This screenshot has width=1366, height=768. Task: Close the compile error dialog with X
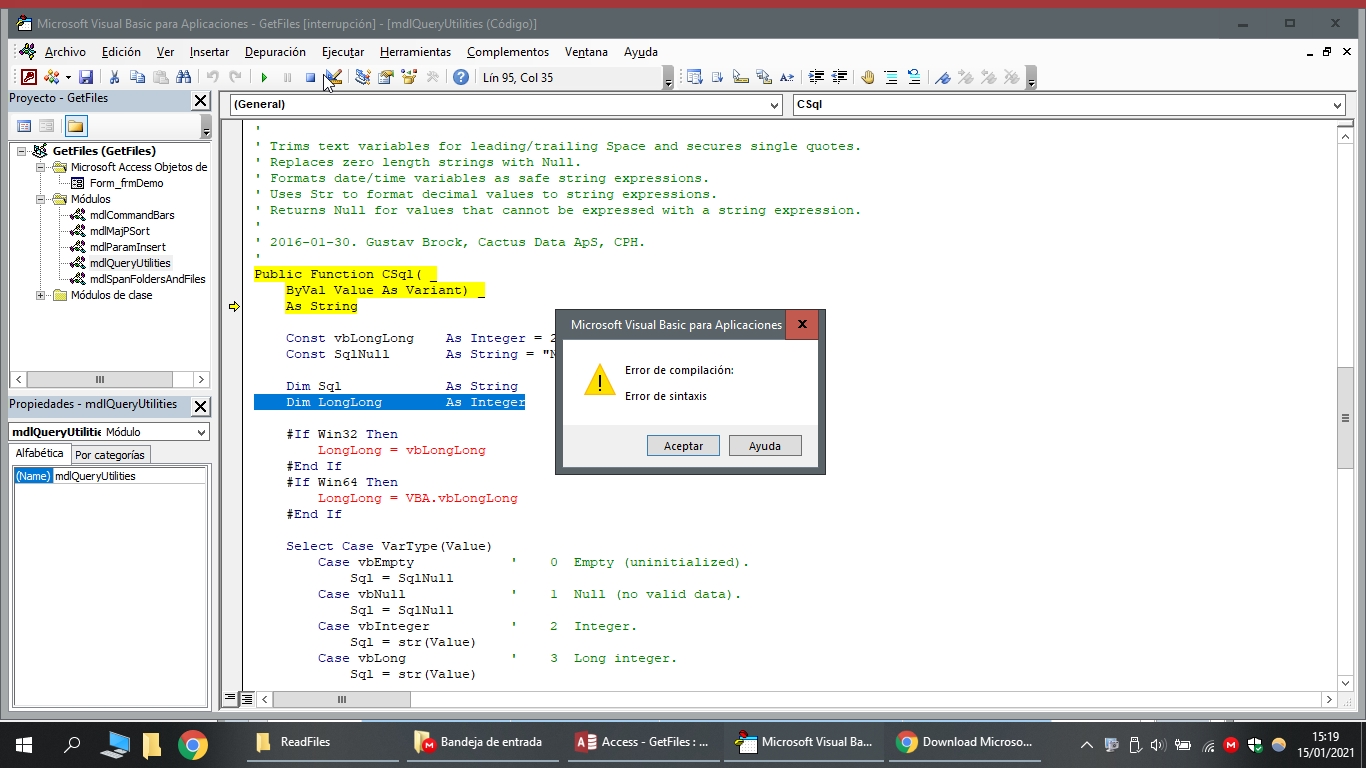pos(802,325)
